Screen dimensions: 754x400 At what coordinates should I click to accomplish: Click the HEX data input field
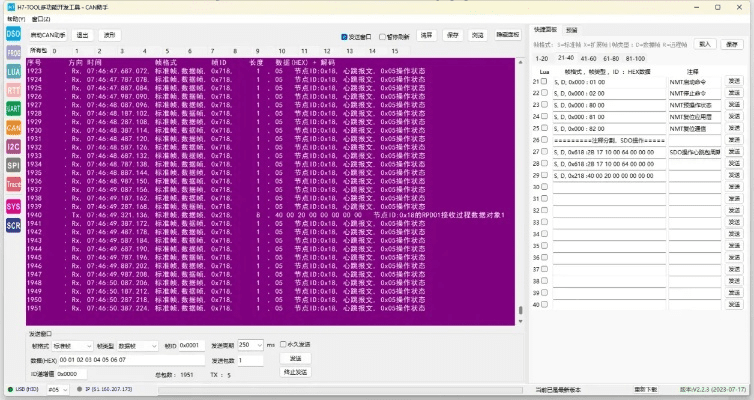pos(131,360)
